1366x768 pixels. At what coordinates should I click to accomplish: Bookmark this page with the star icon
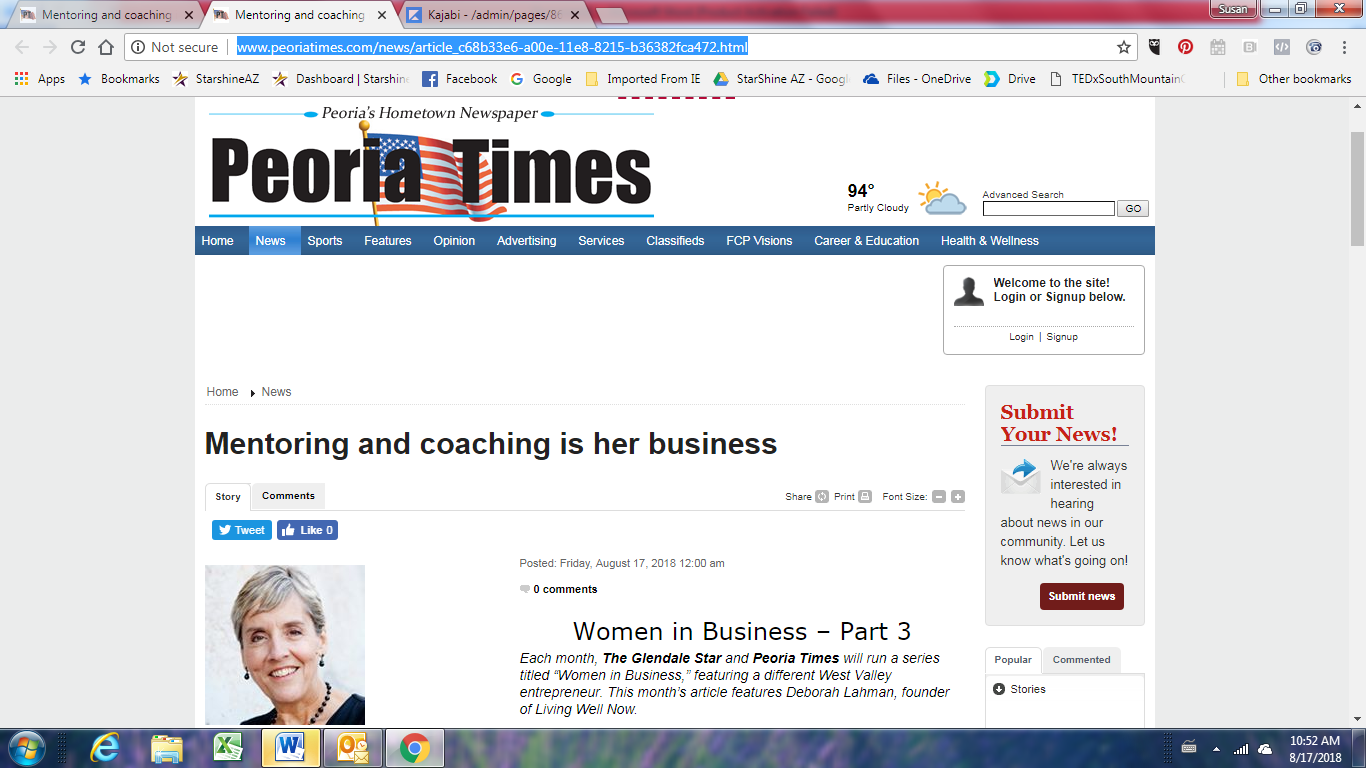tap(1124, 47)
